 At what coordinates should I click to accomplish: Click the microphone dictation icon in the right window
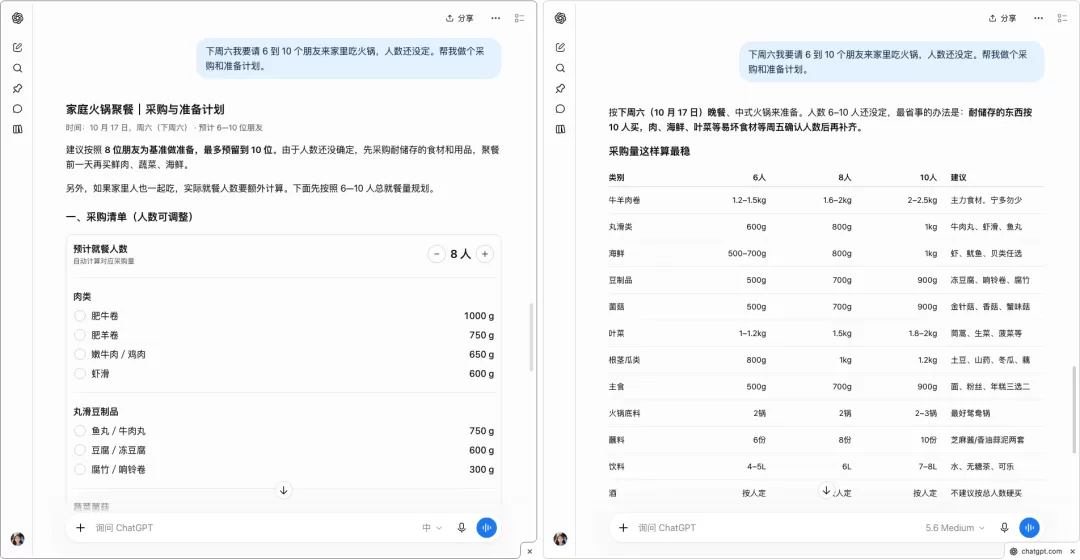point(1004,528)
